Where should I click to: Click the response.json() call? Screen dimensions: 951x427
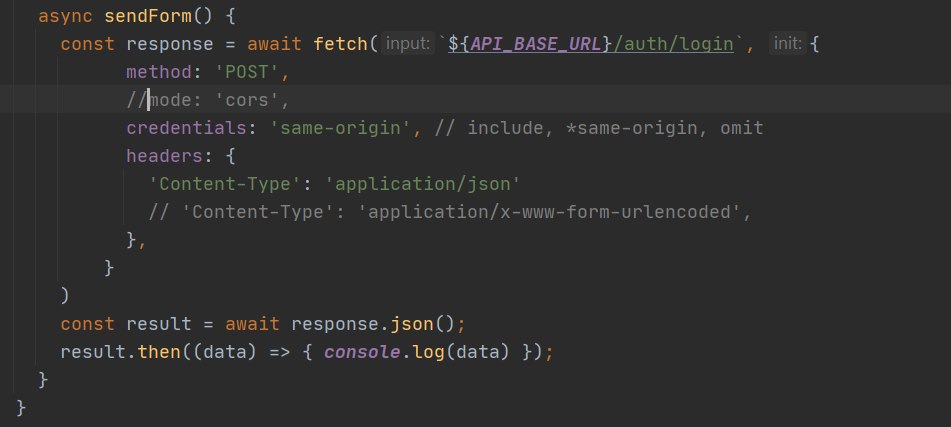[x=372, y=323]
